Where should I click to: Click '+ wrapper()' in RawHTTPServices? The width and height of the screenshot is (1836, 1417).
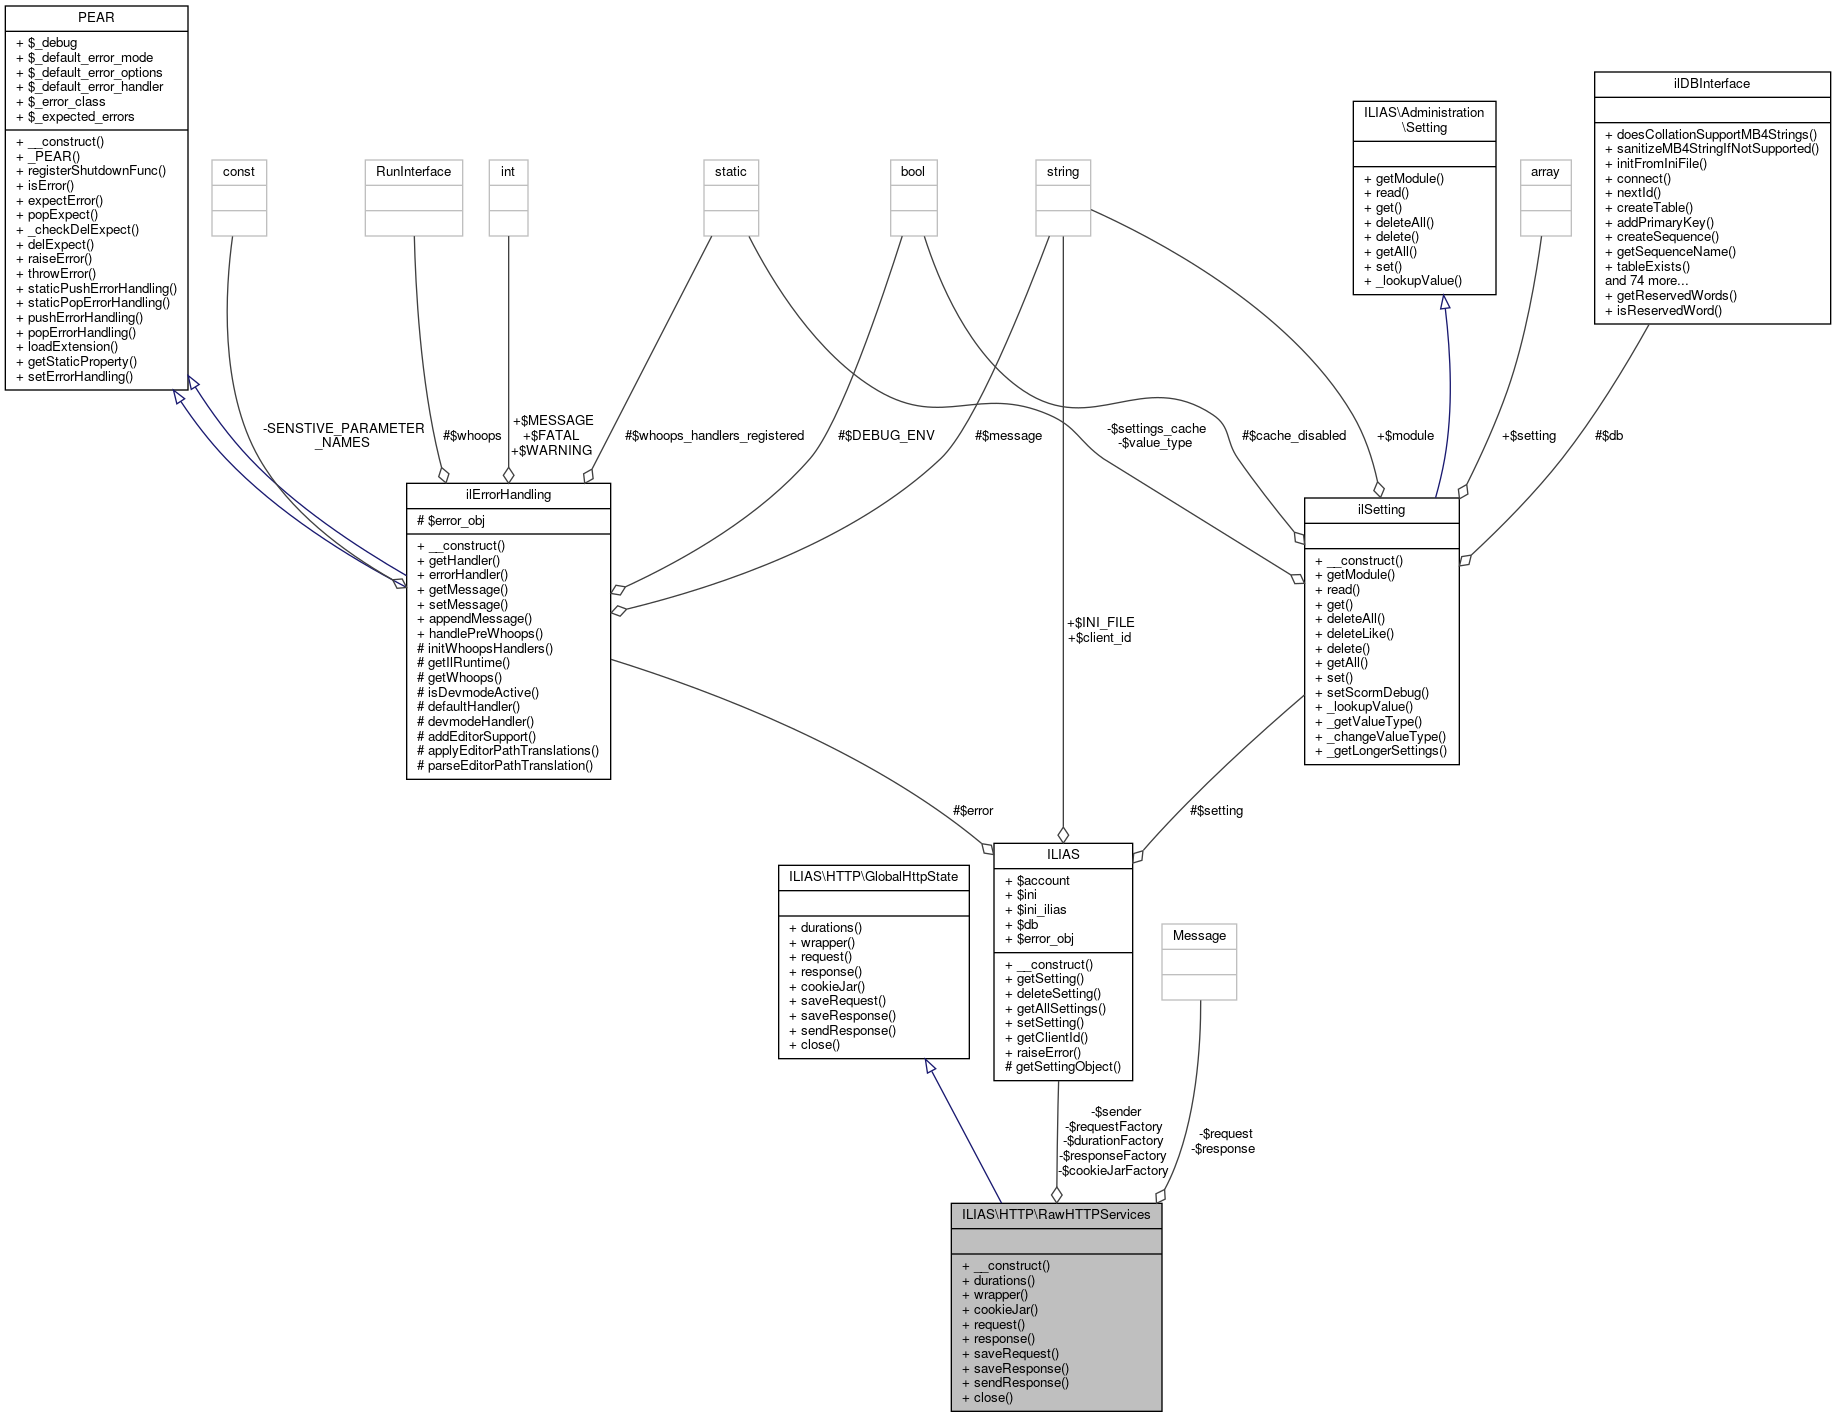pyautogui.click(x=994, y=1295)
